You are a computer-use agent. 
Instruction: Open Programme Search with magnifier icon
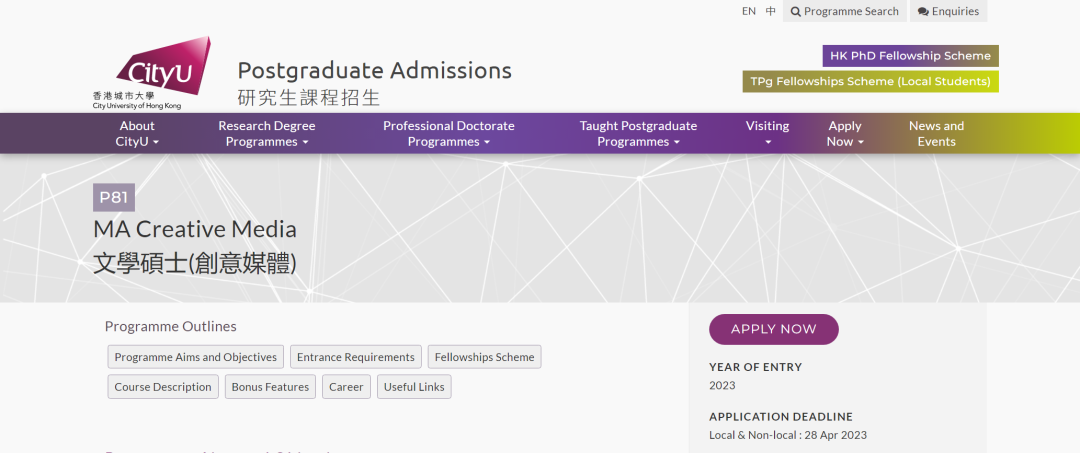click(x=844, y=11)
